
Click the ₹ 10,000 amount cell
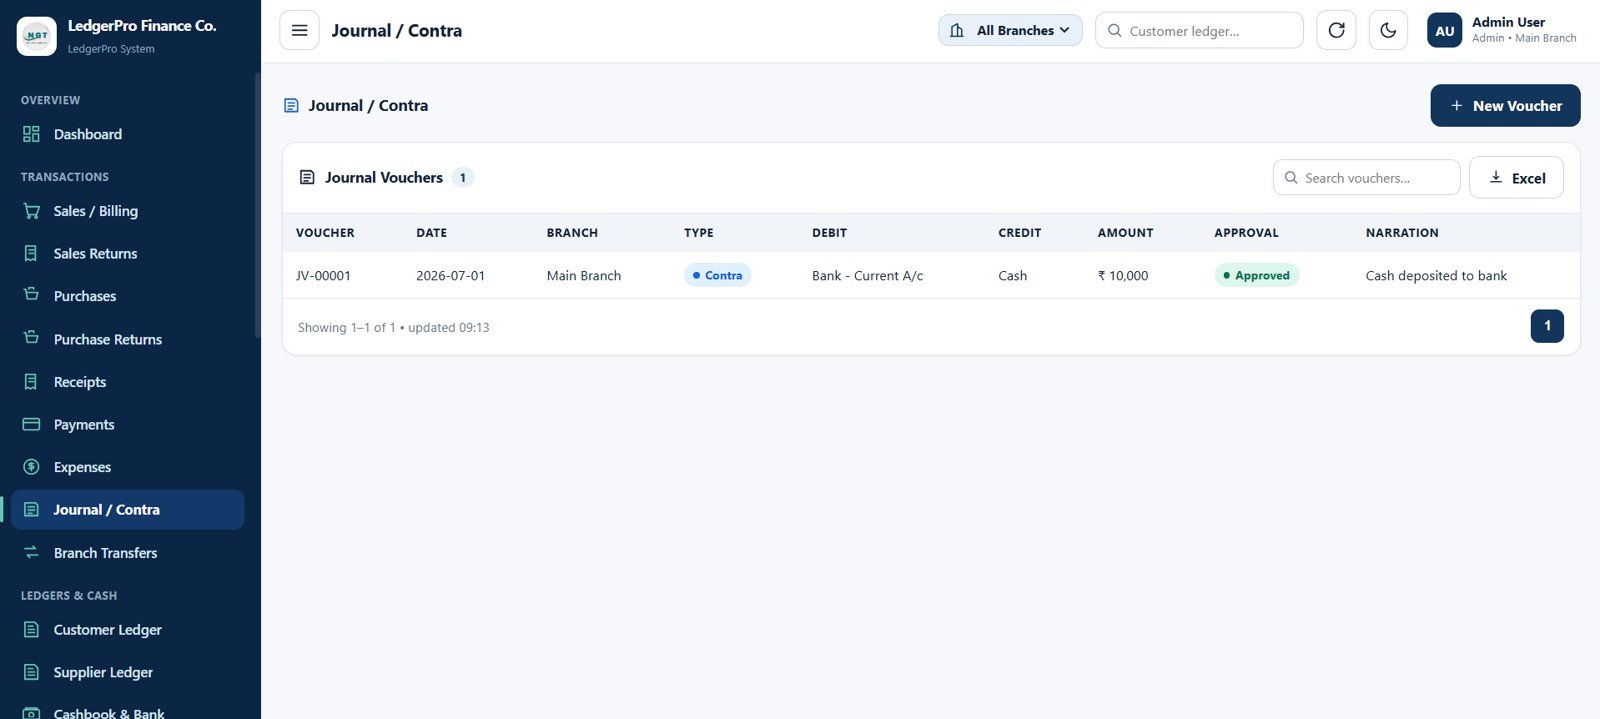click(1123, 276)
